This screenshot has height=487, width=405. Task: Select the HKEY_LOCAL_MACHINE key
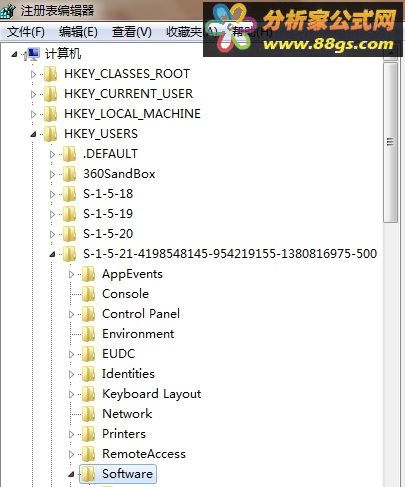coord(132,114)
